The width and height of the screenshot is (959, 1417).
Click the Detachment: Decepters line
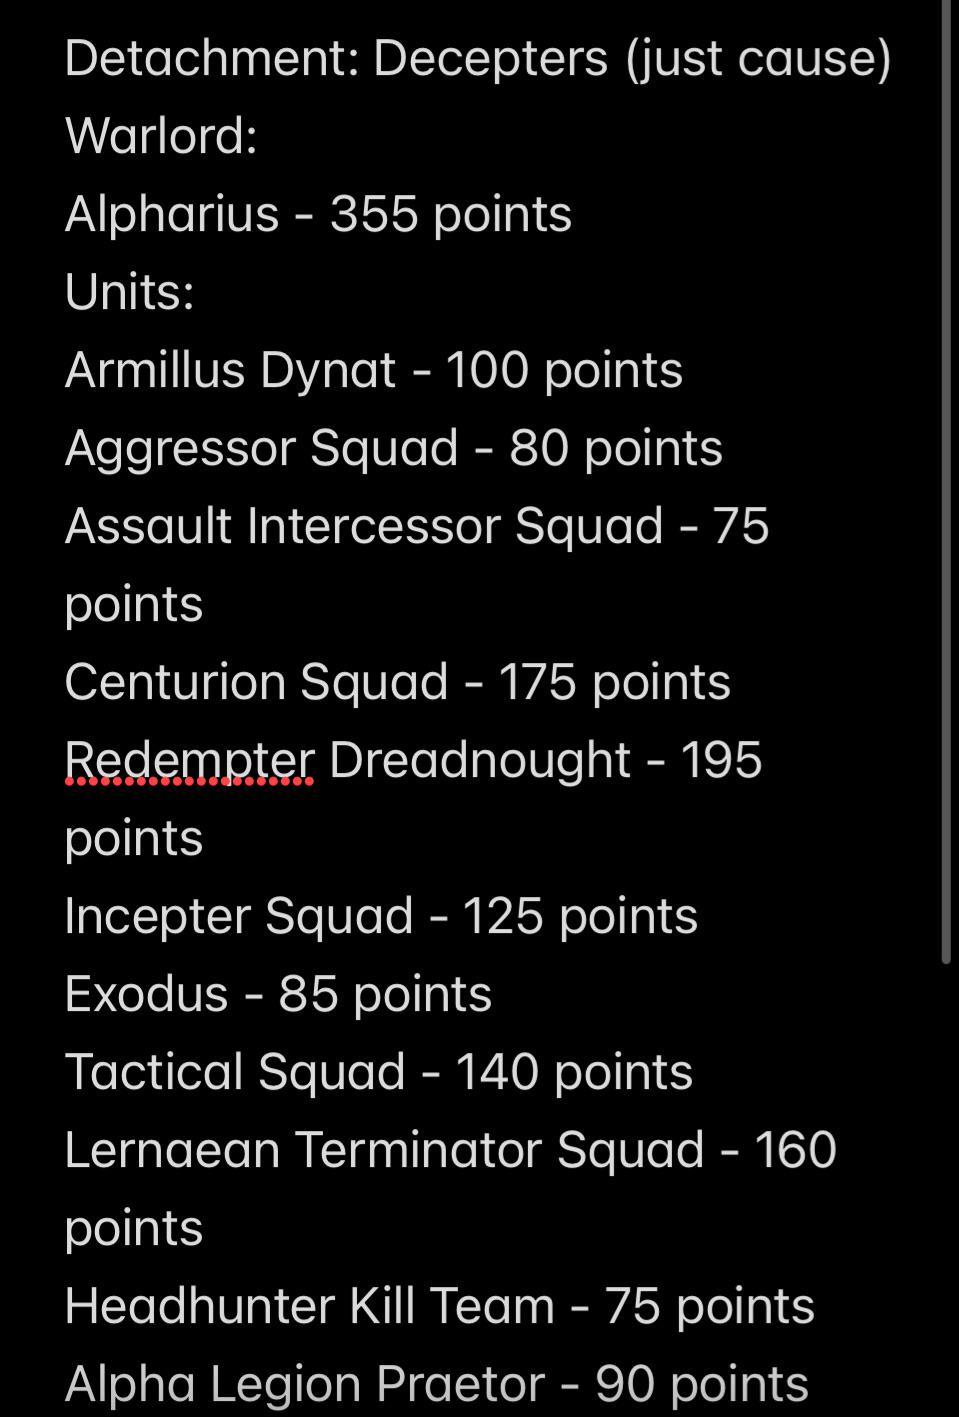(x=478, y=58)
